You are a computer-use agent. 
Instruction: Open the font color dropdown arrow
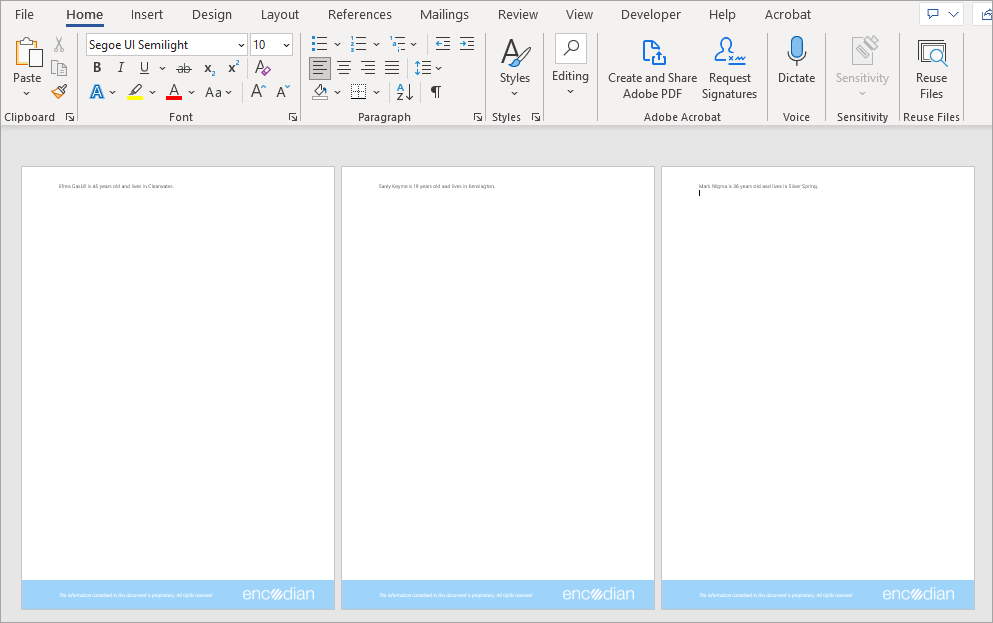(191, 92)
